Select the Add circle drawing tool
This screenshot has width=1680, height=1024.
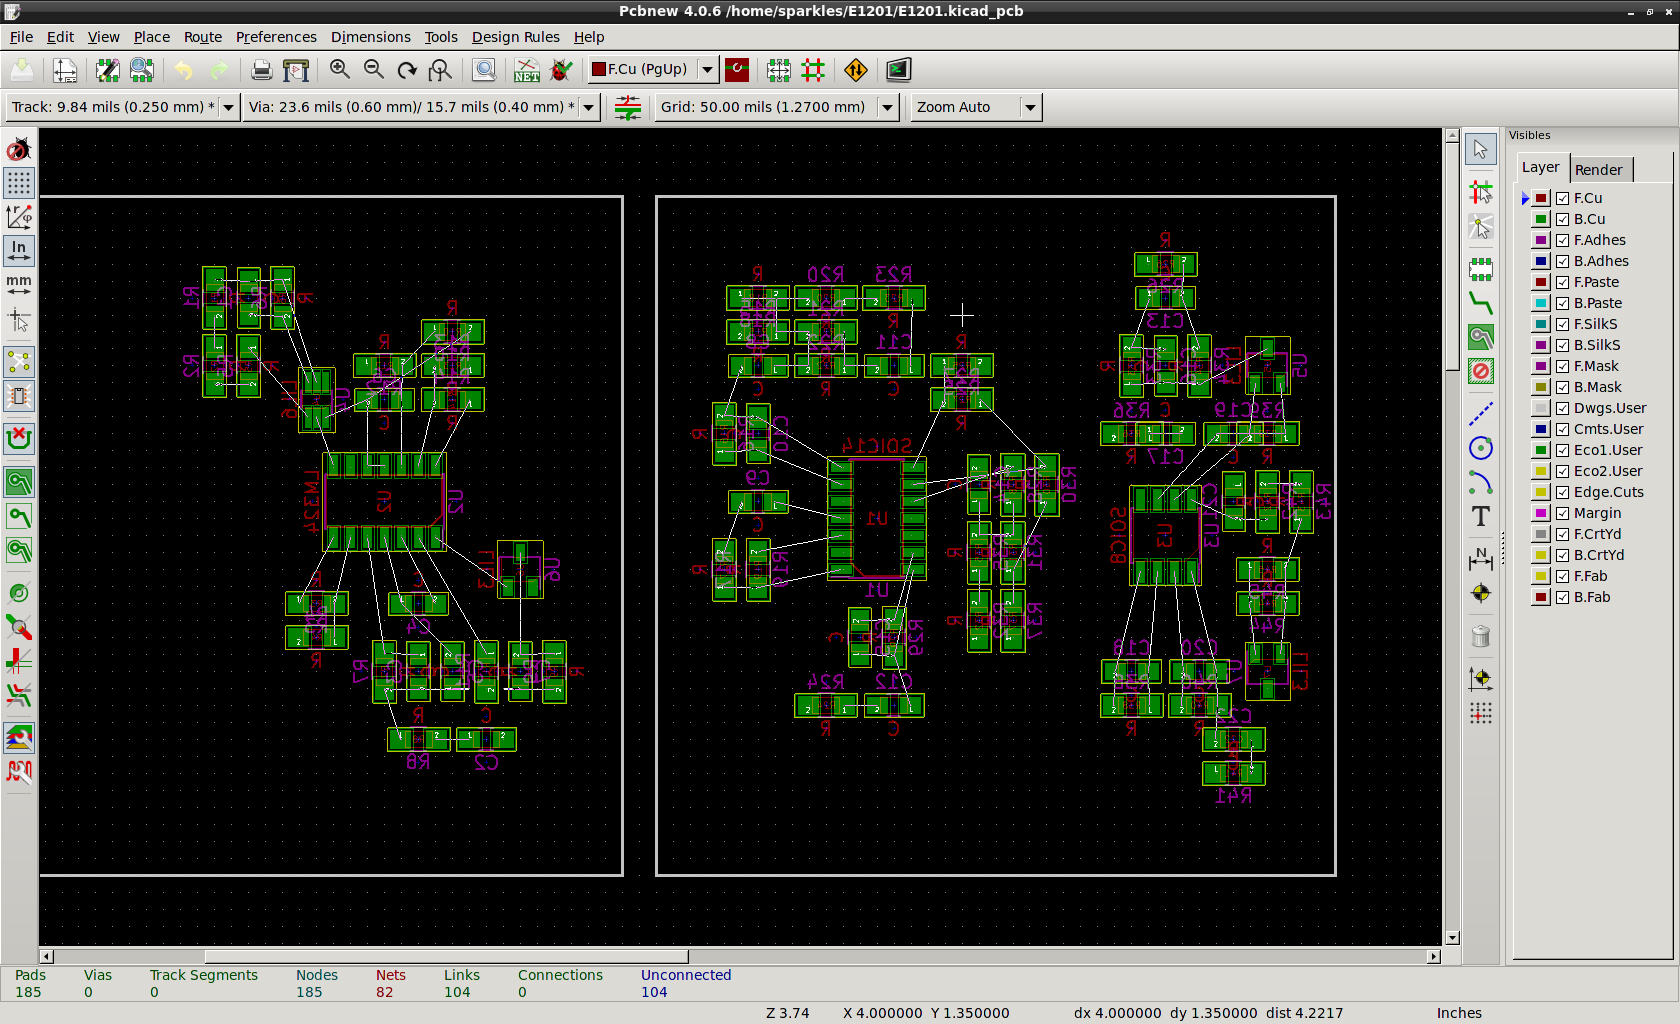1481,448
